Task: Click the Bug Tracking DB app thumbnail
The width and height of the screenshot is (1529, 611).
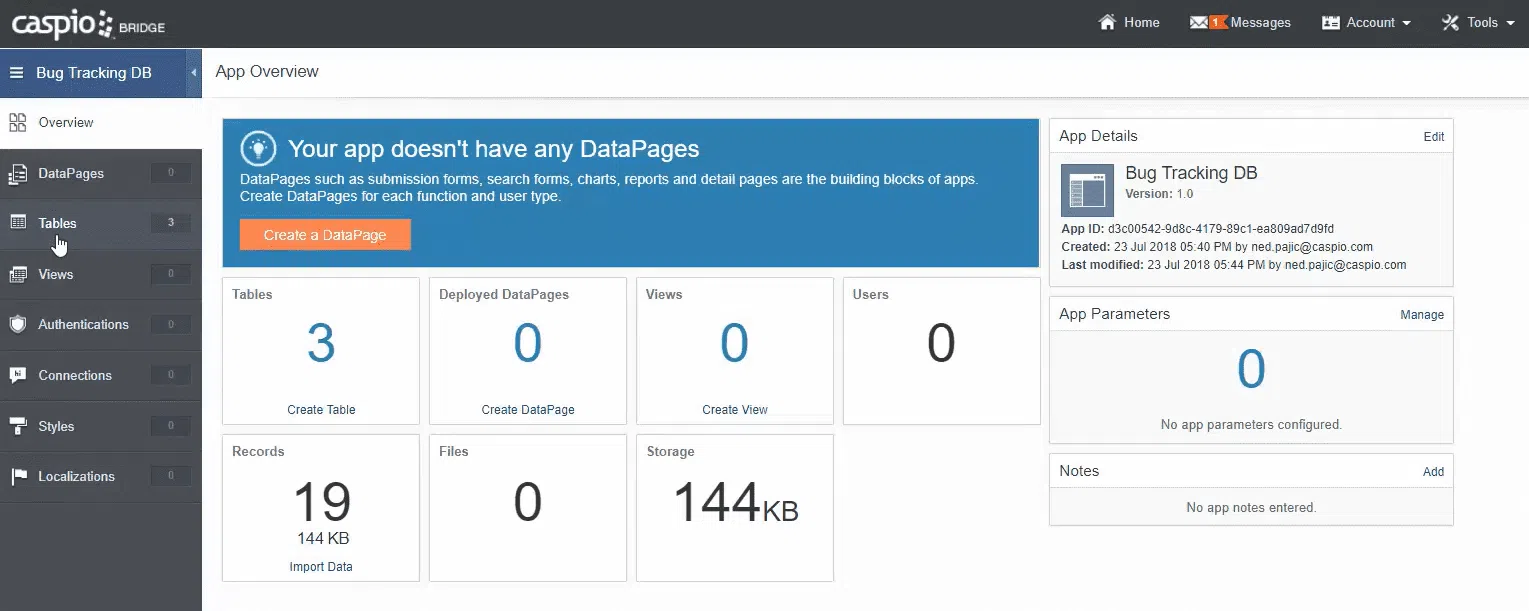Action: [x=1087, y=190]
